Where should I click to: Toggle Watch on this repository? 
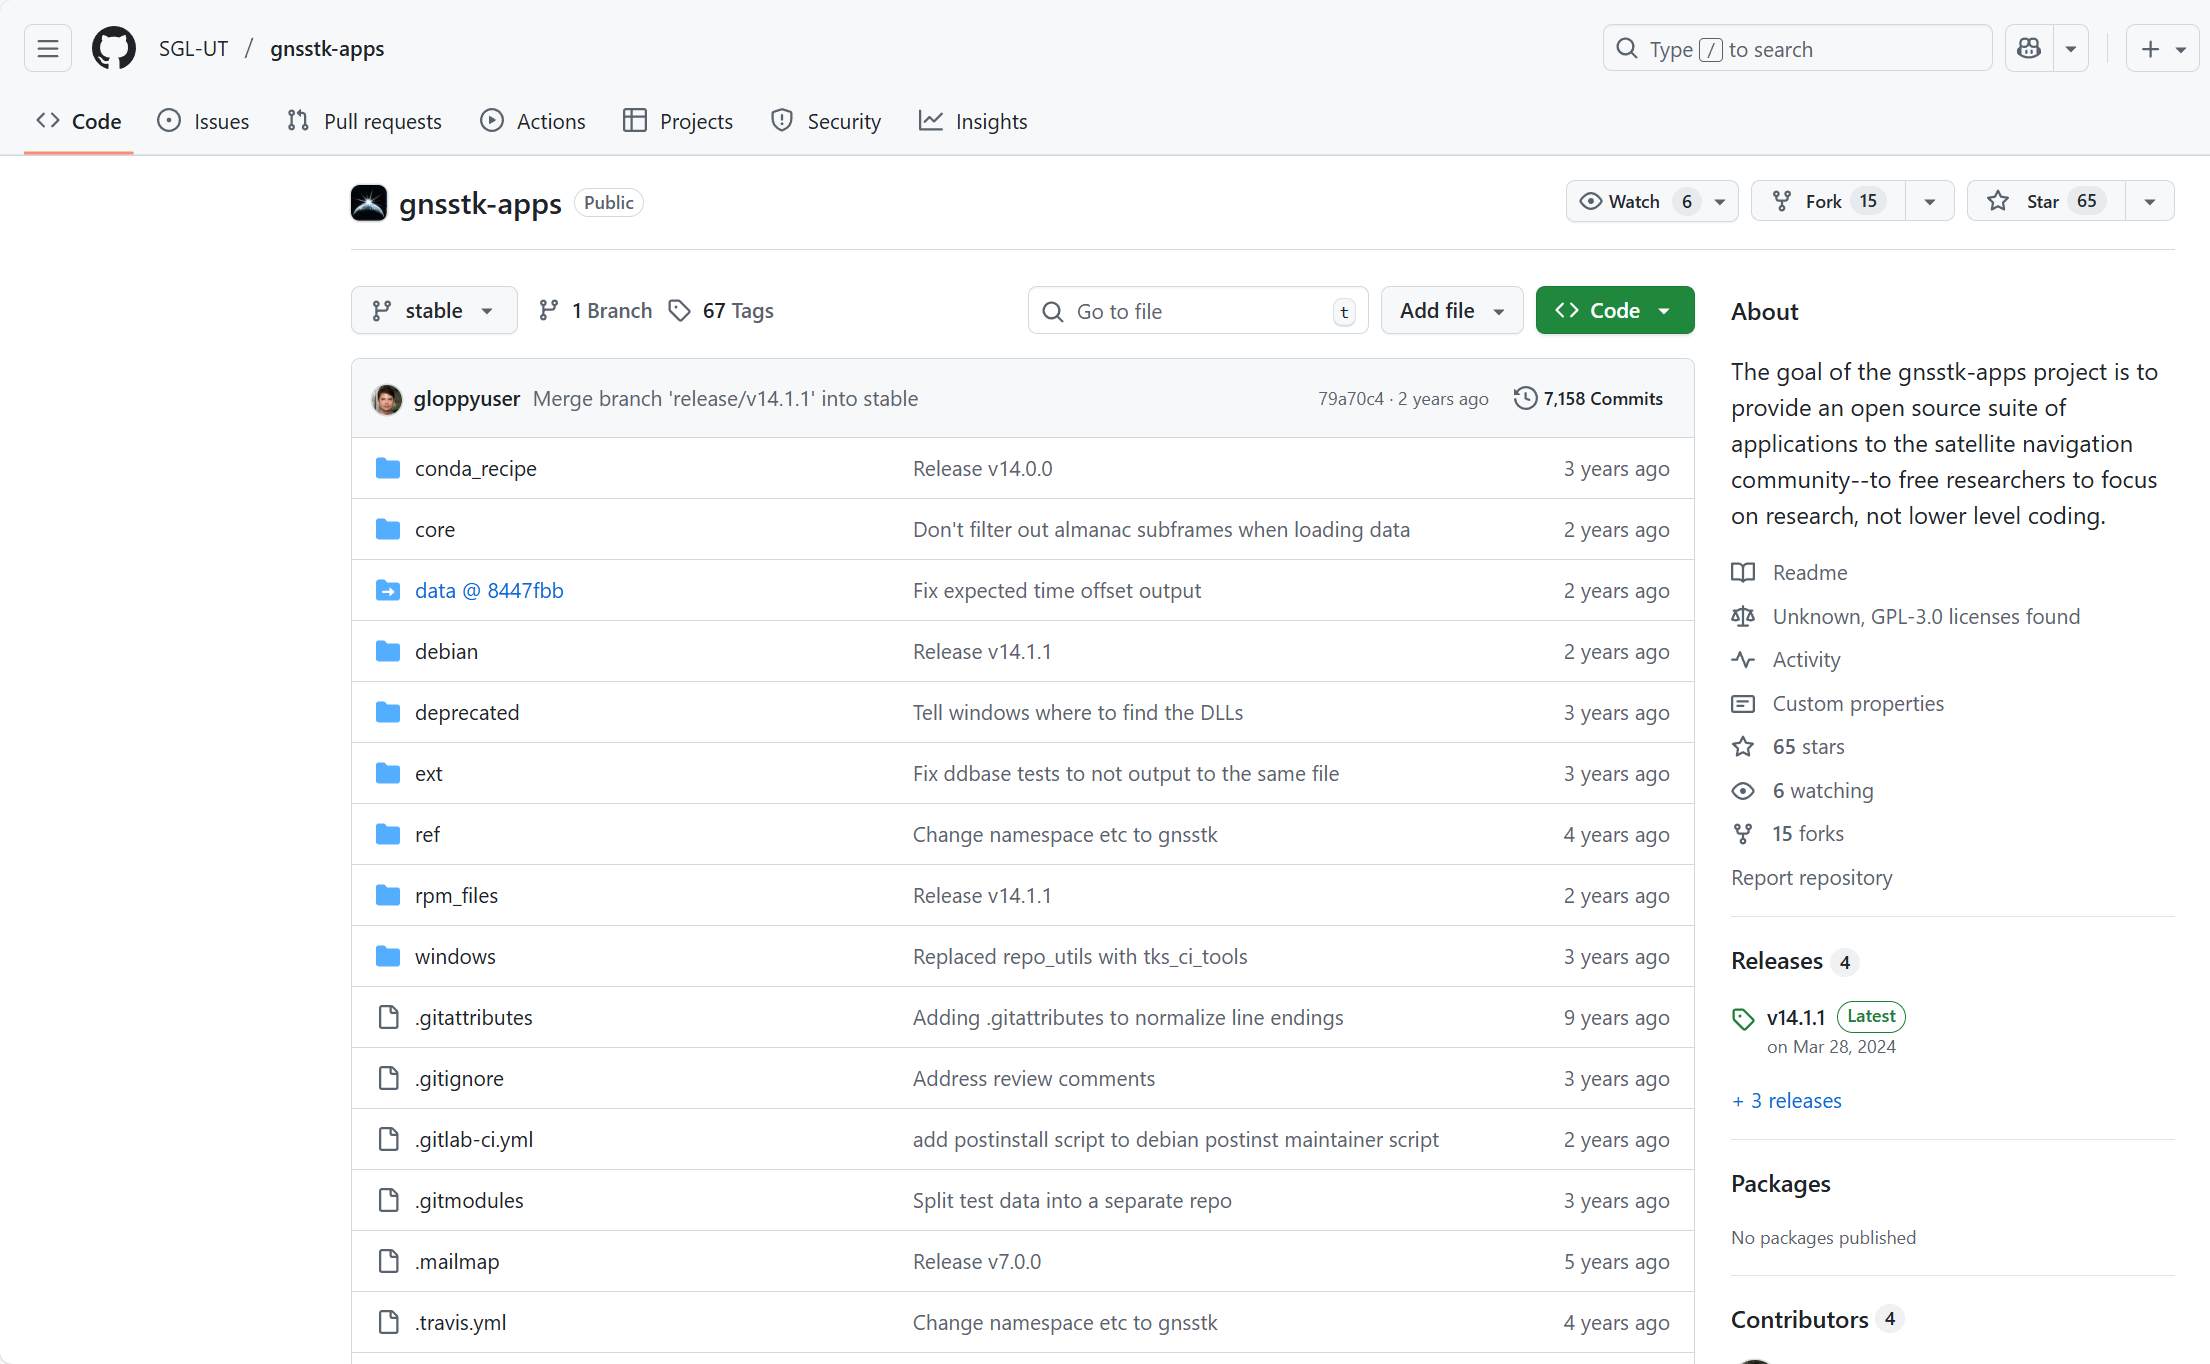click(1634, 201)
